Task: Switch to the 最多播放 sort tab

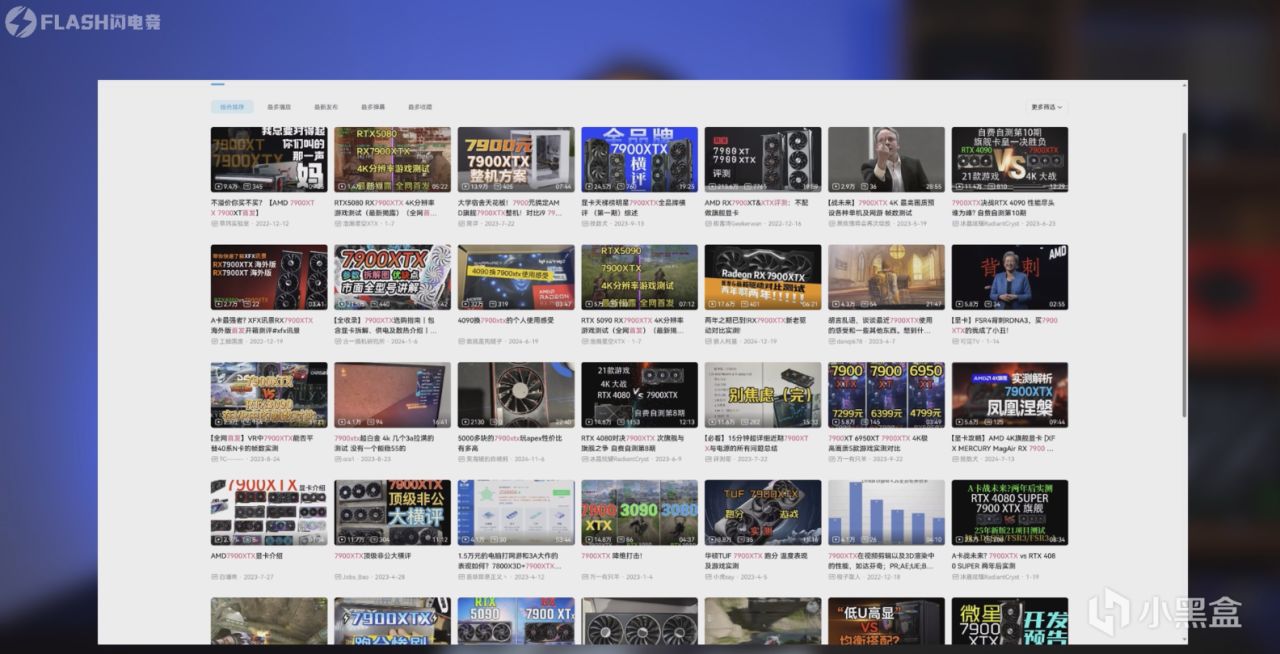Action: click(279, 106)
